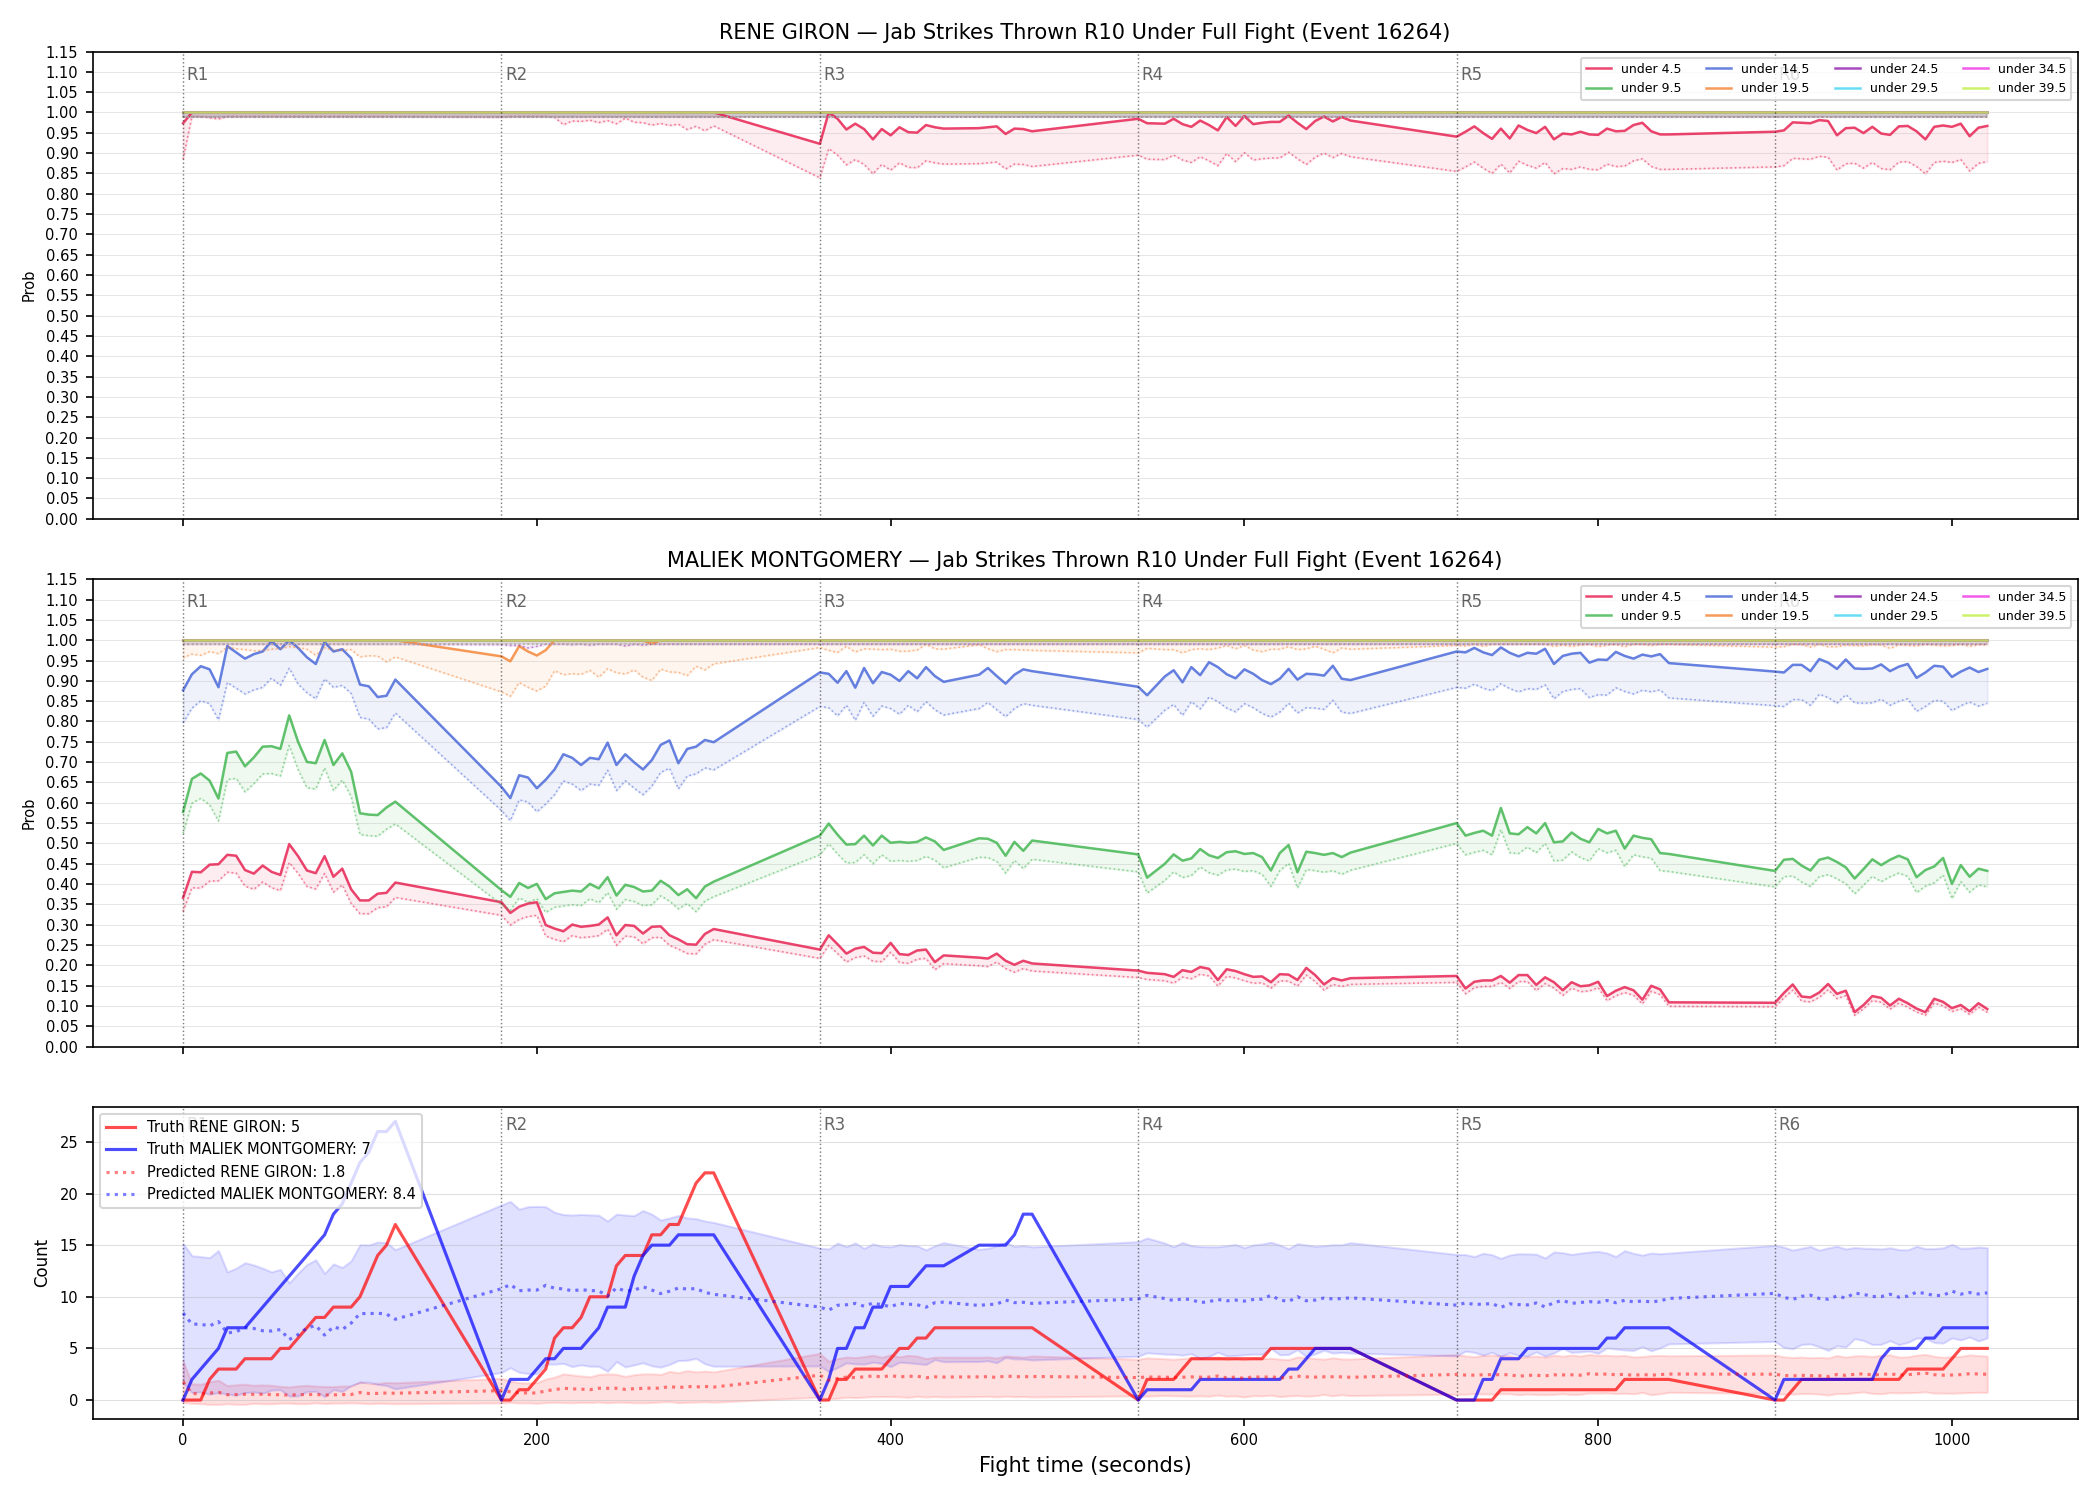The image size is (2100, 1500).
Task: Click the x-axis tick label '400'
Action: tap(890, 1439)
